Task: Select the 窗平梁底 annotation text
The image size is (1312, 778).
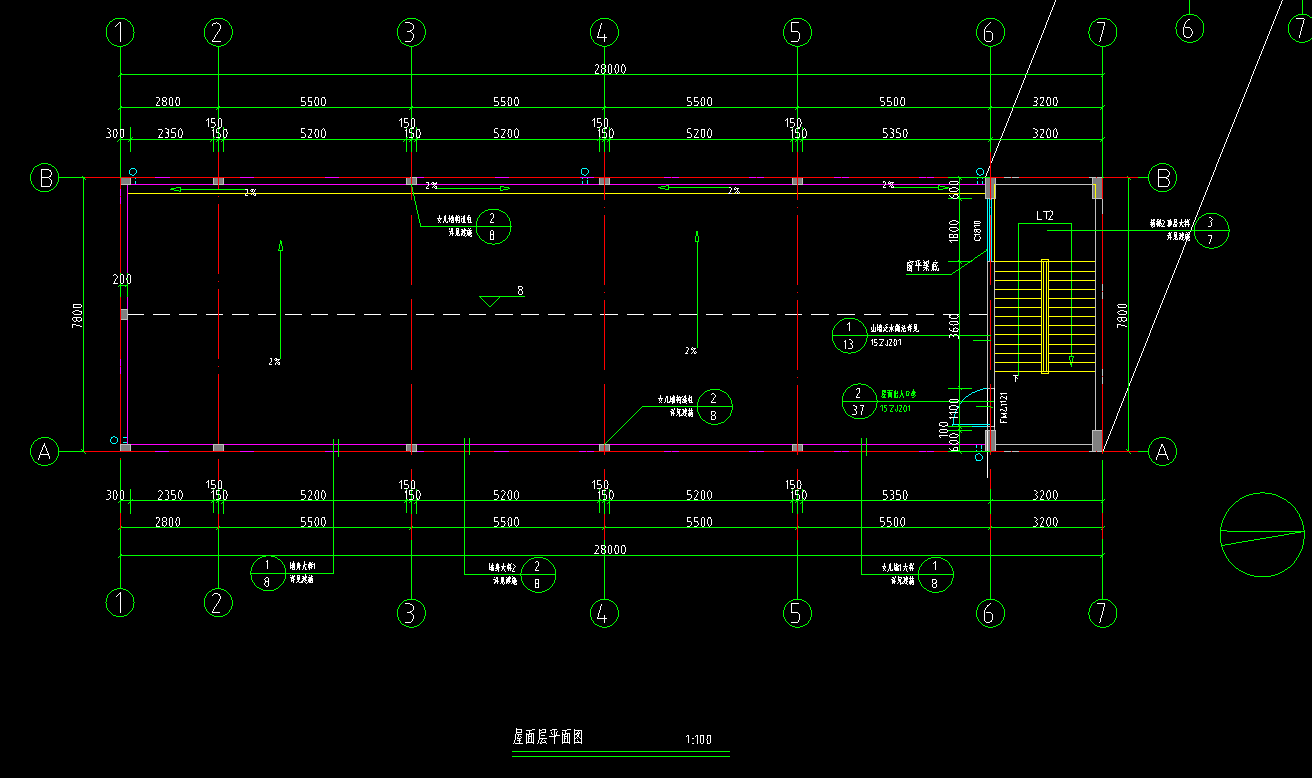Action: pyautogui.click(x=923, y=266)
